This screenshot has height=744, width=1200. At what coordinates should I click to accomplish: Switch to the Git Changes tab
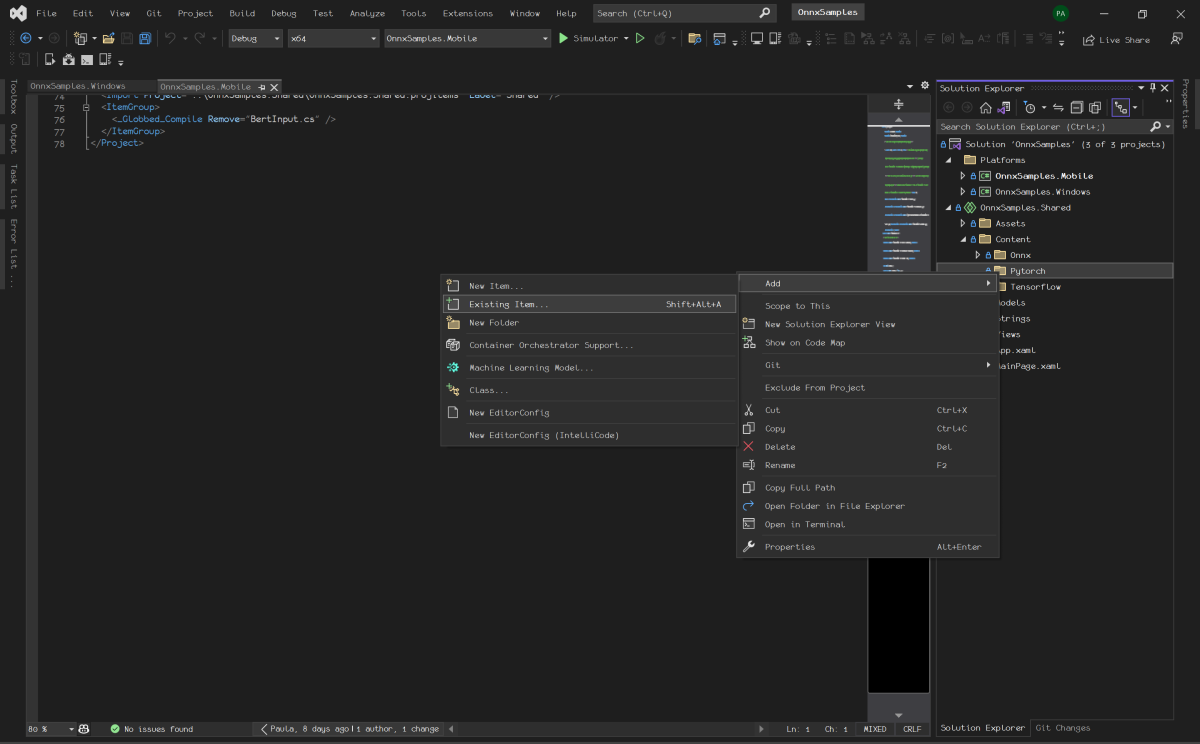pyautogui.click(x=1061, y=728)
